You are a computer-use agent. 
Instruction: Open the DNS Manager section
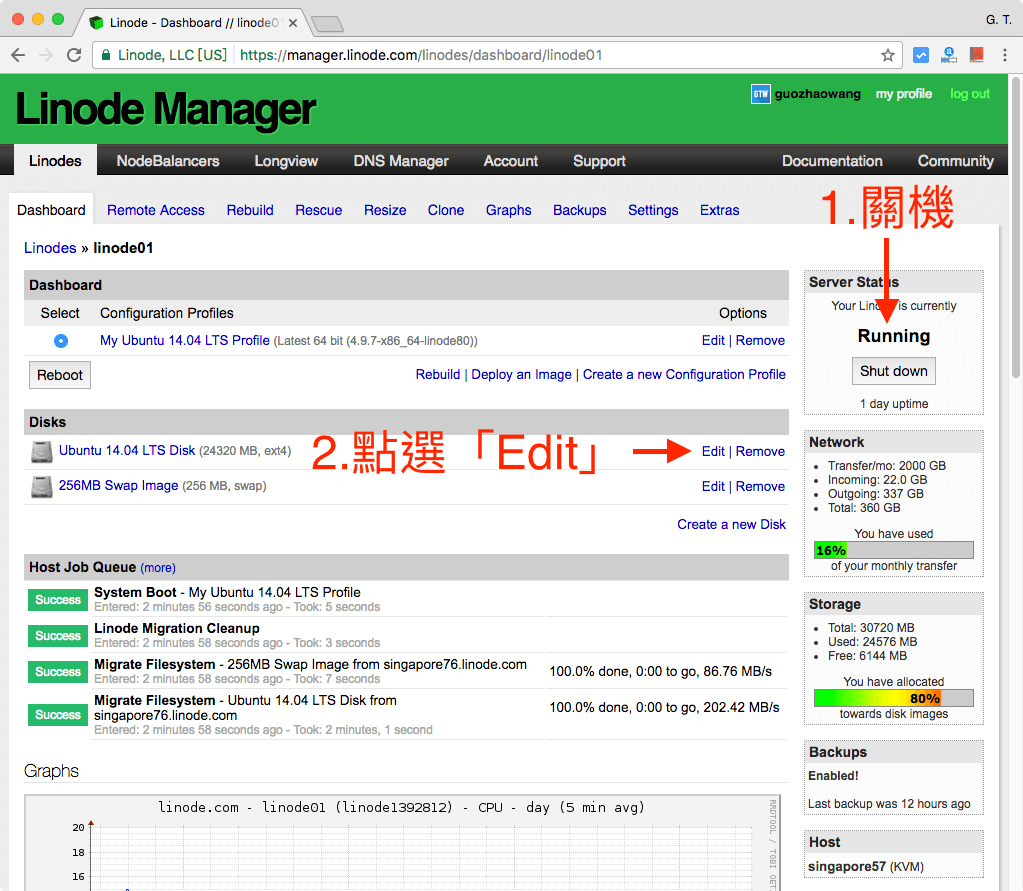(x=400, y=161)
